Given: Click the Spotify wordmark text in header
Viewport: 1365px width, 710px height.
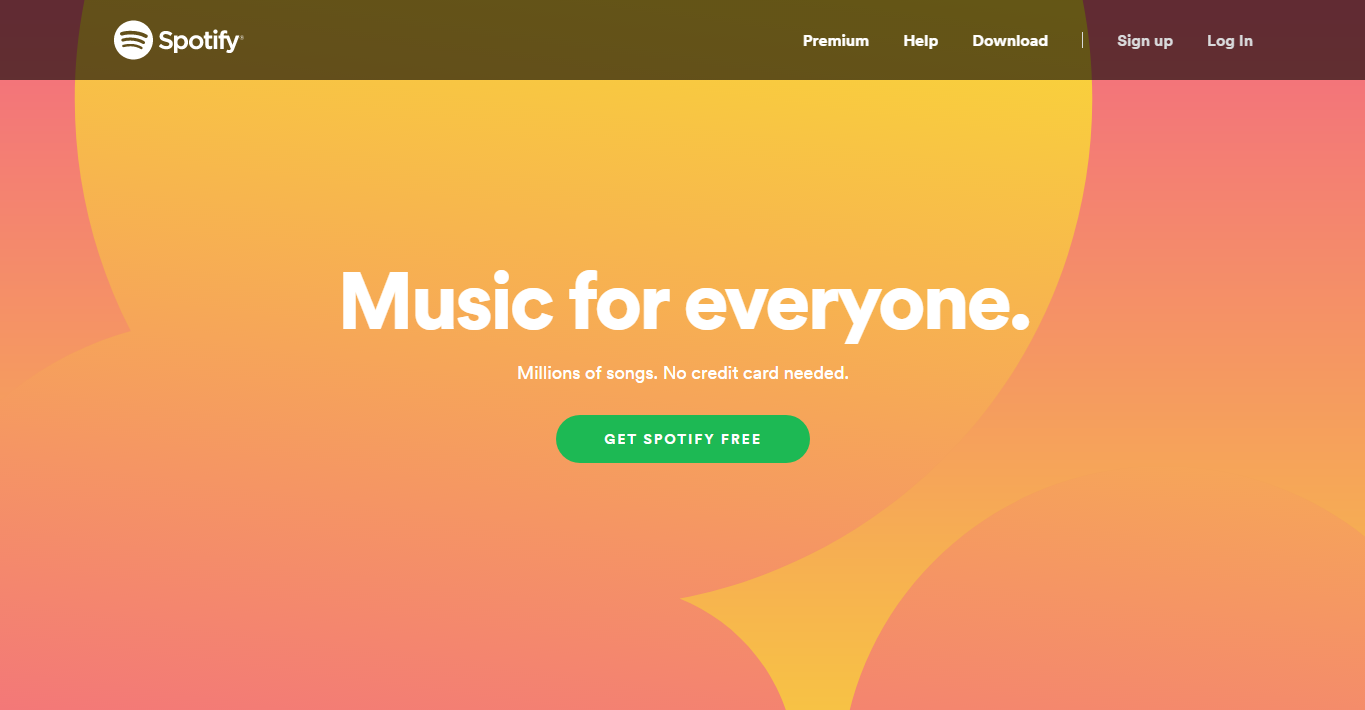Looking at the screenshot, I should click(x=198, y=41).
